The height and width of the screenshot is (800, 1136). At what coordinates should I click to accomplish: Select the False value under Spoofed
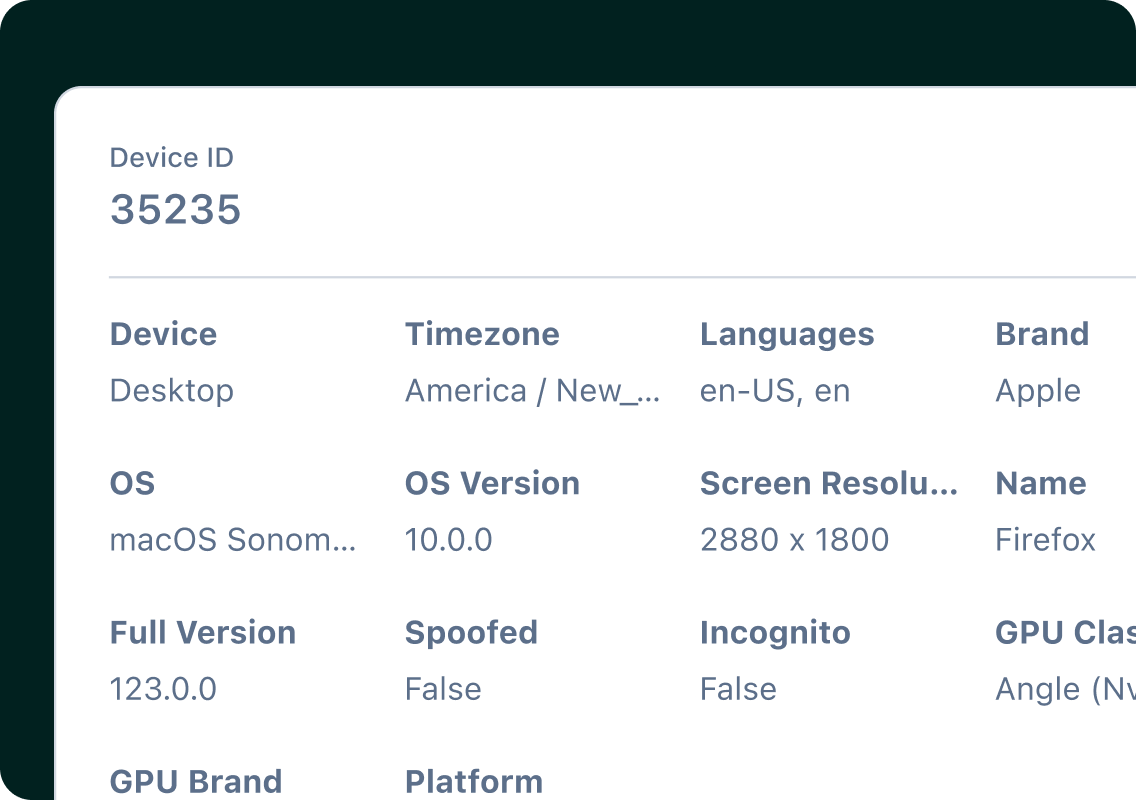click(x=443, y=689)
